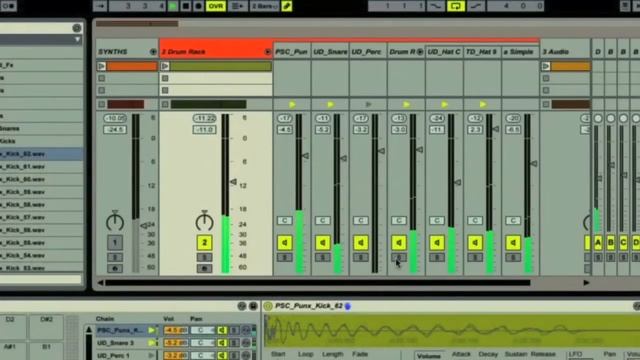Click PSC_Punx chain volume -4.5 dB field
The width and height of the screenshot is (640, 360).
coord(176,330)
